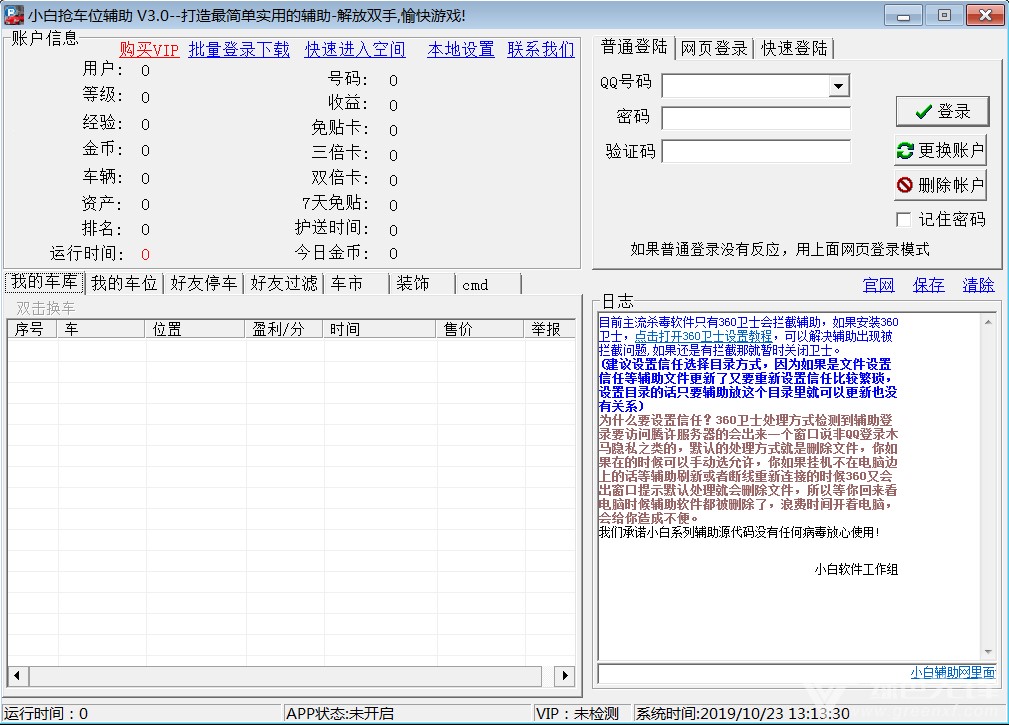Select the 车市 tab
Viewport: 1009px width, 725px height.
tap(356, 284)
